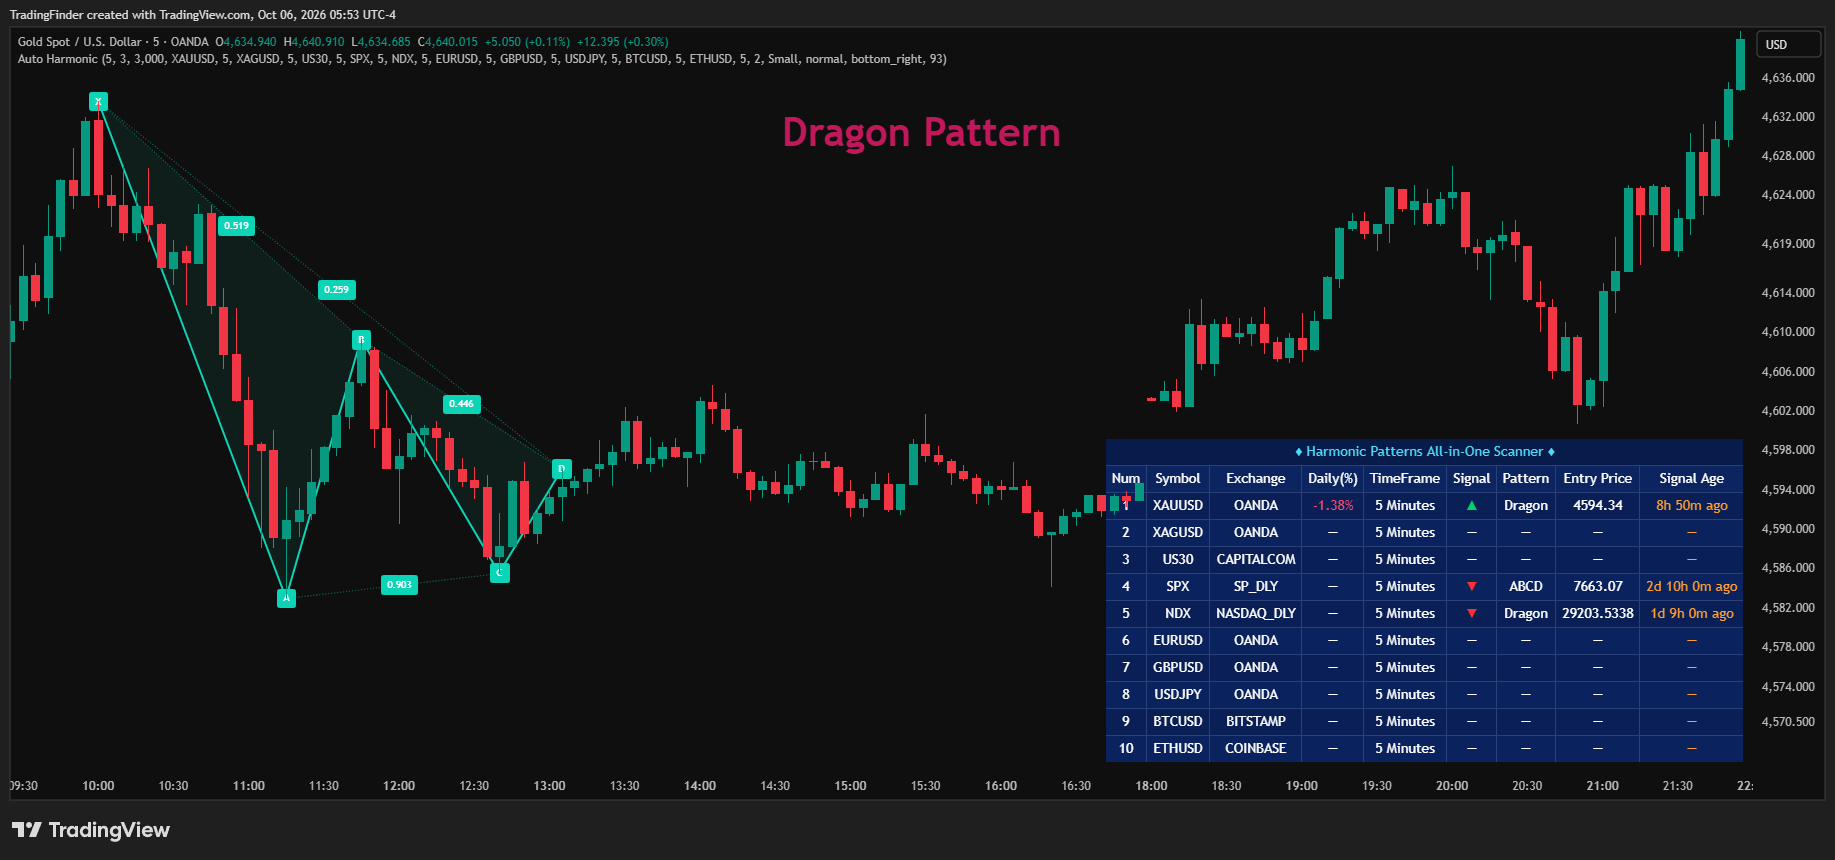Click the Symbol column header
The image size is (1835, 860).
[x=1178, y=479]
